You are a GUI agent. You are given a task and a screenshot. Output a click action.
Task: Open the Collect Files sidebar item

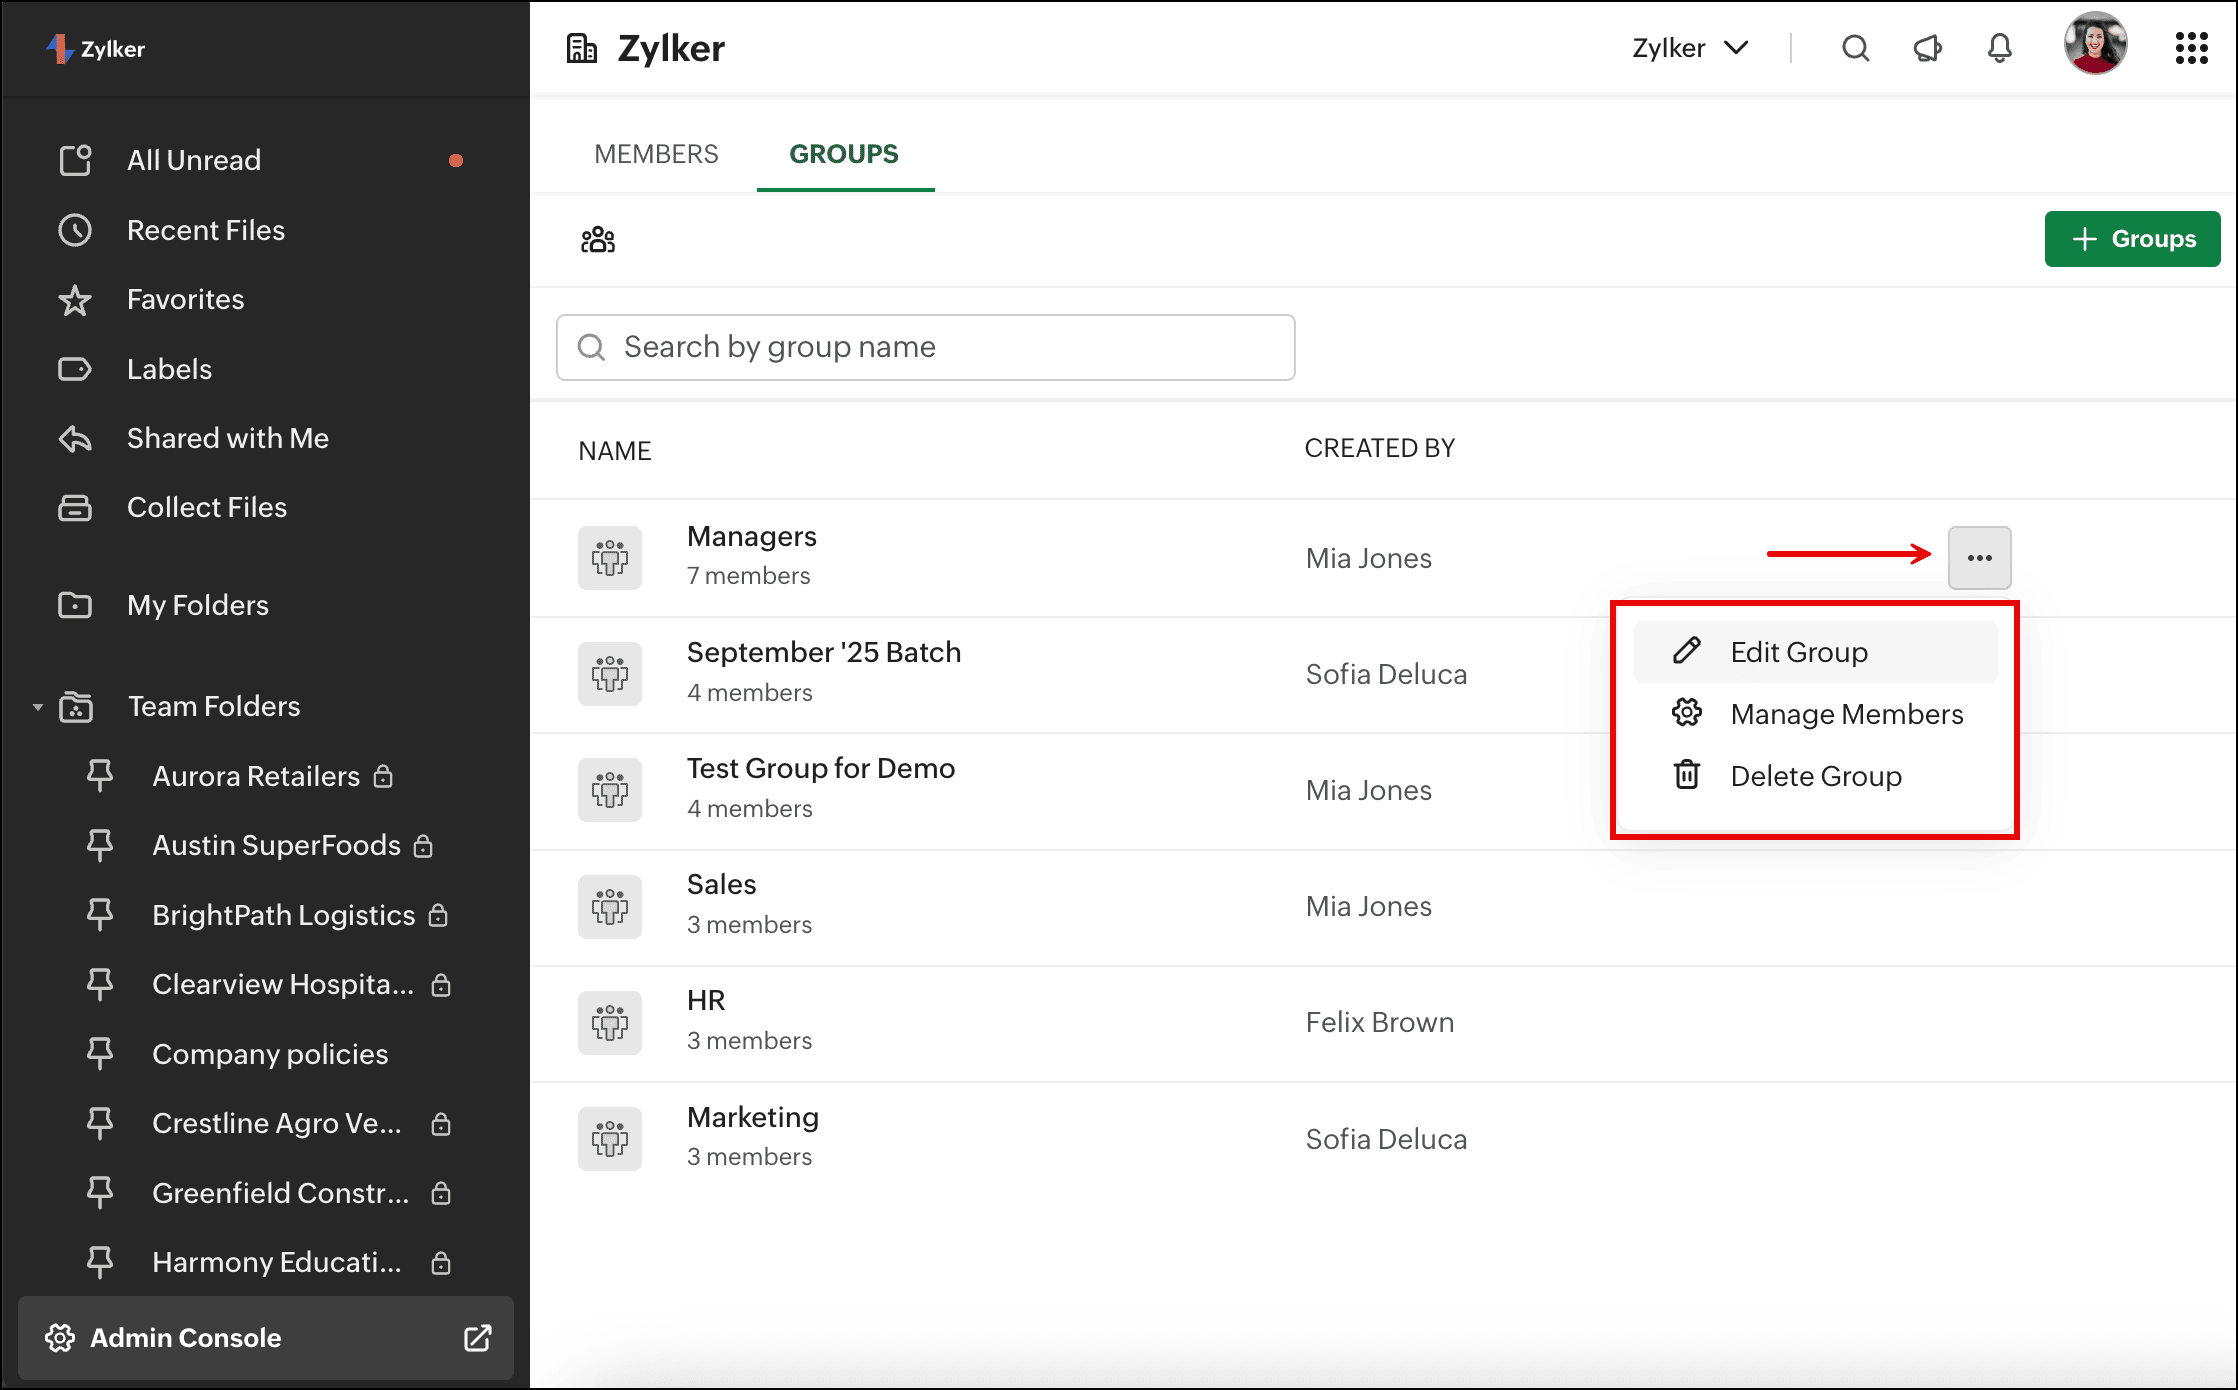tap(206, 507)
